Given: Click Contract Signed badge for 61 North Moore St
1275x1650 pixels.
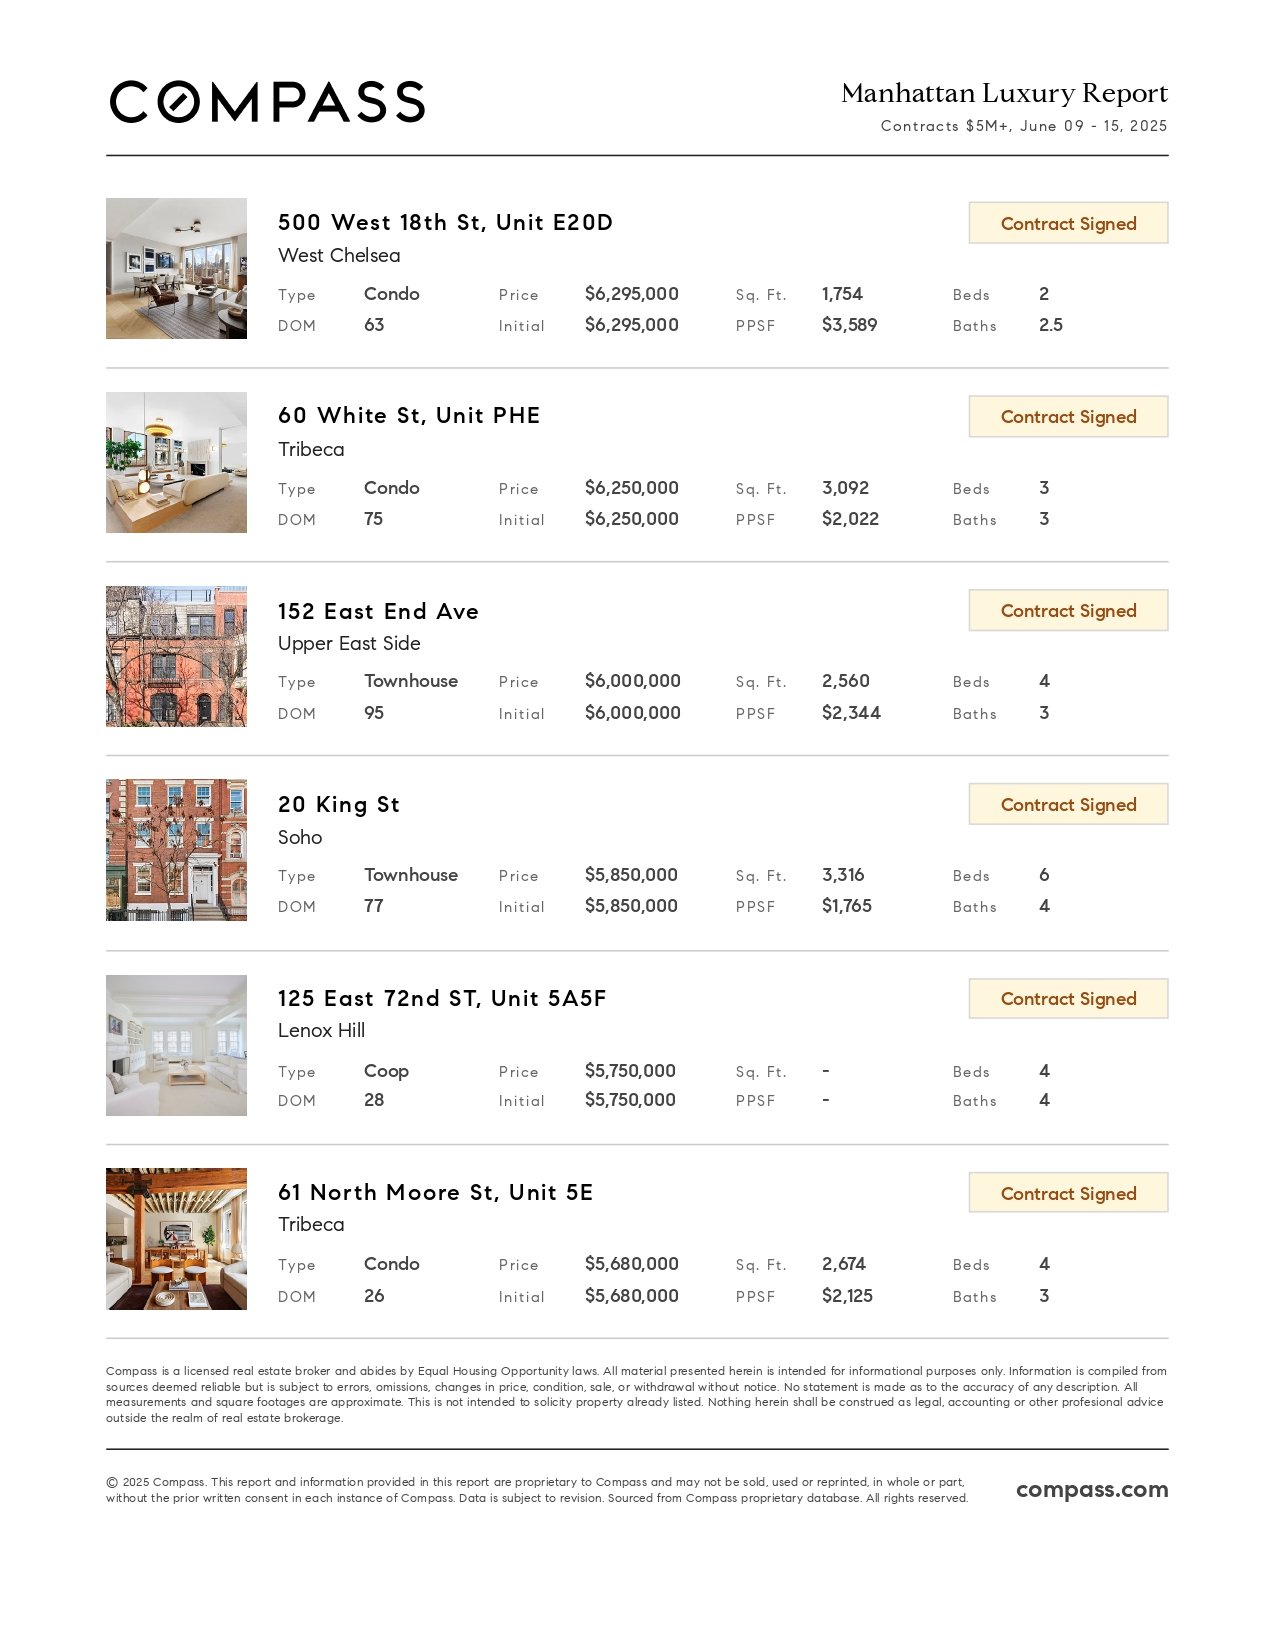Looking at the screenshot, I should (x=1068, y=1193).
